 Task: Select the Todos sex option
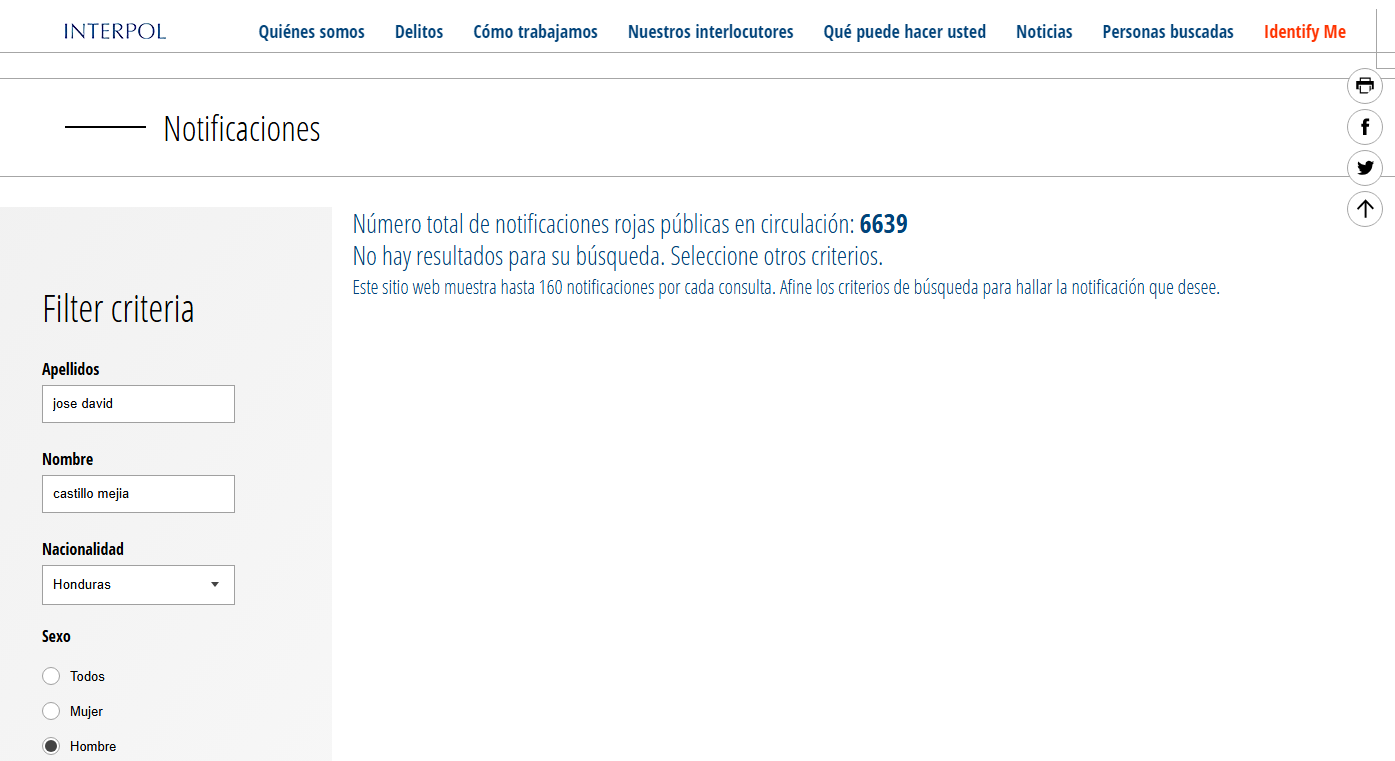click(x=51, y=677)
